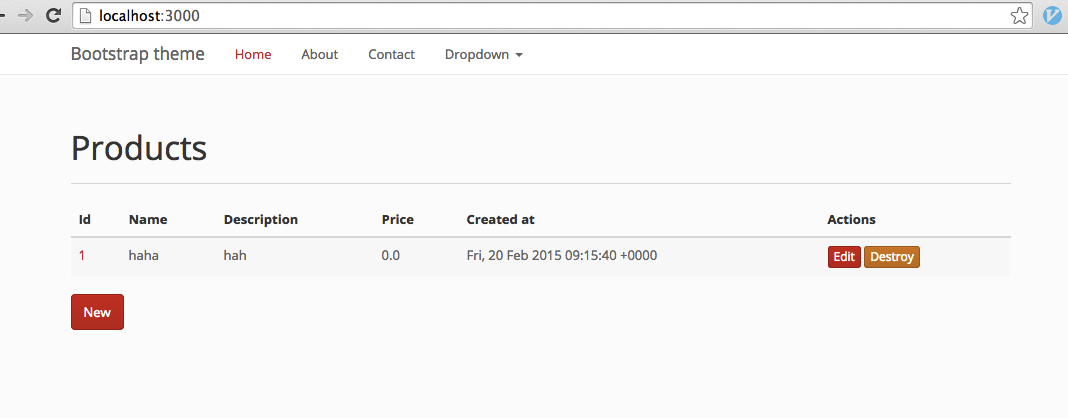Create a product with the New button

pos(97,312)
